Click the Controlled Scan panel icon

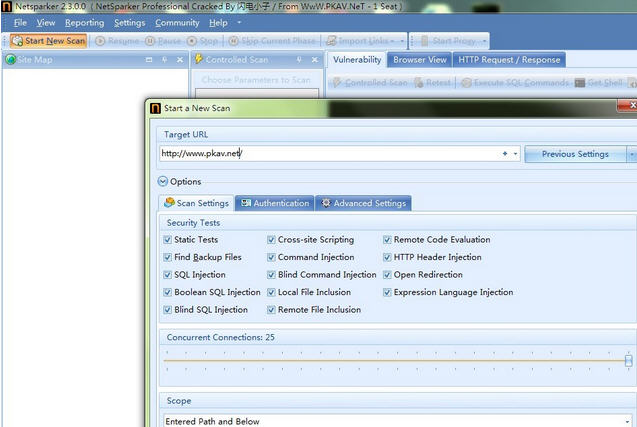point(199,59)
